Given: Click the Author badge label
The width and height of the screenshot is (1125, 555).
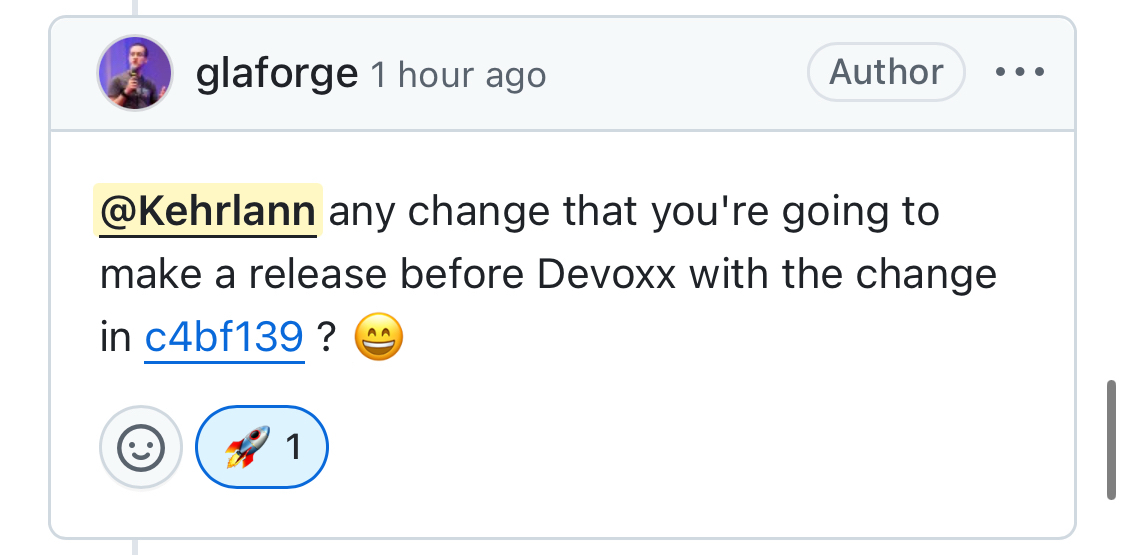Looking at the screenshot, I should pos(885,73).
